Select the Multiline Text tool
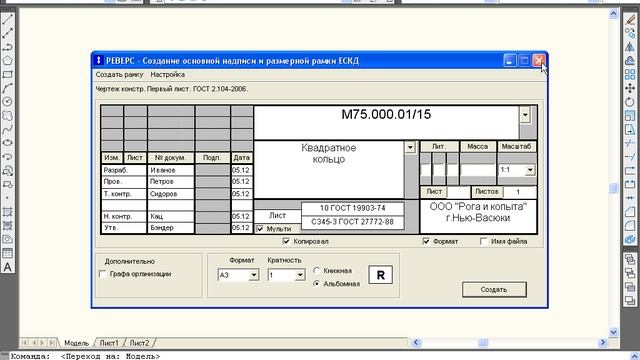 point(7,267)
